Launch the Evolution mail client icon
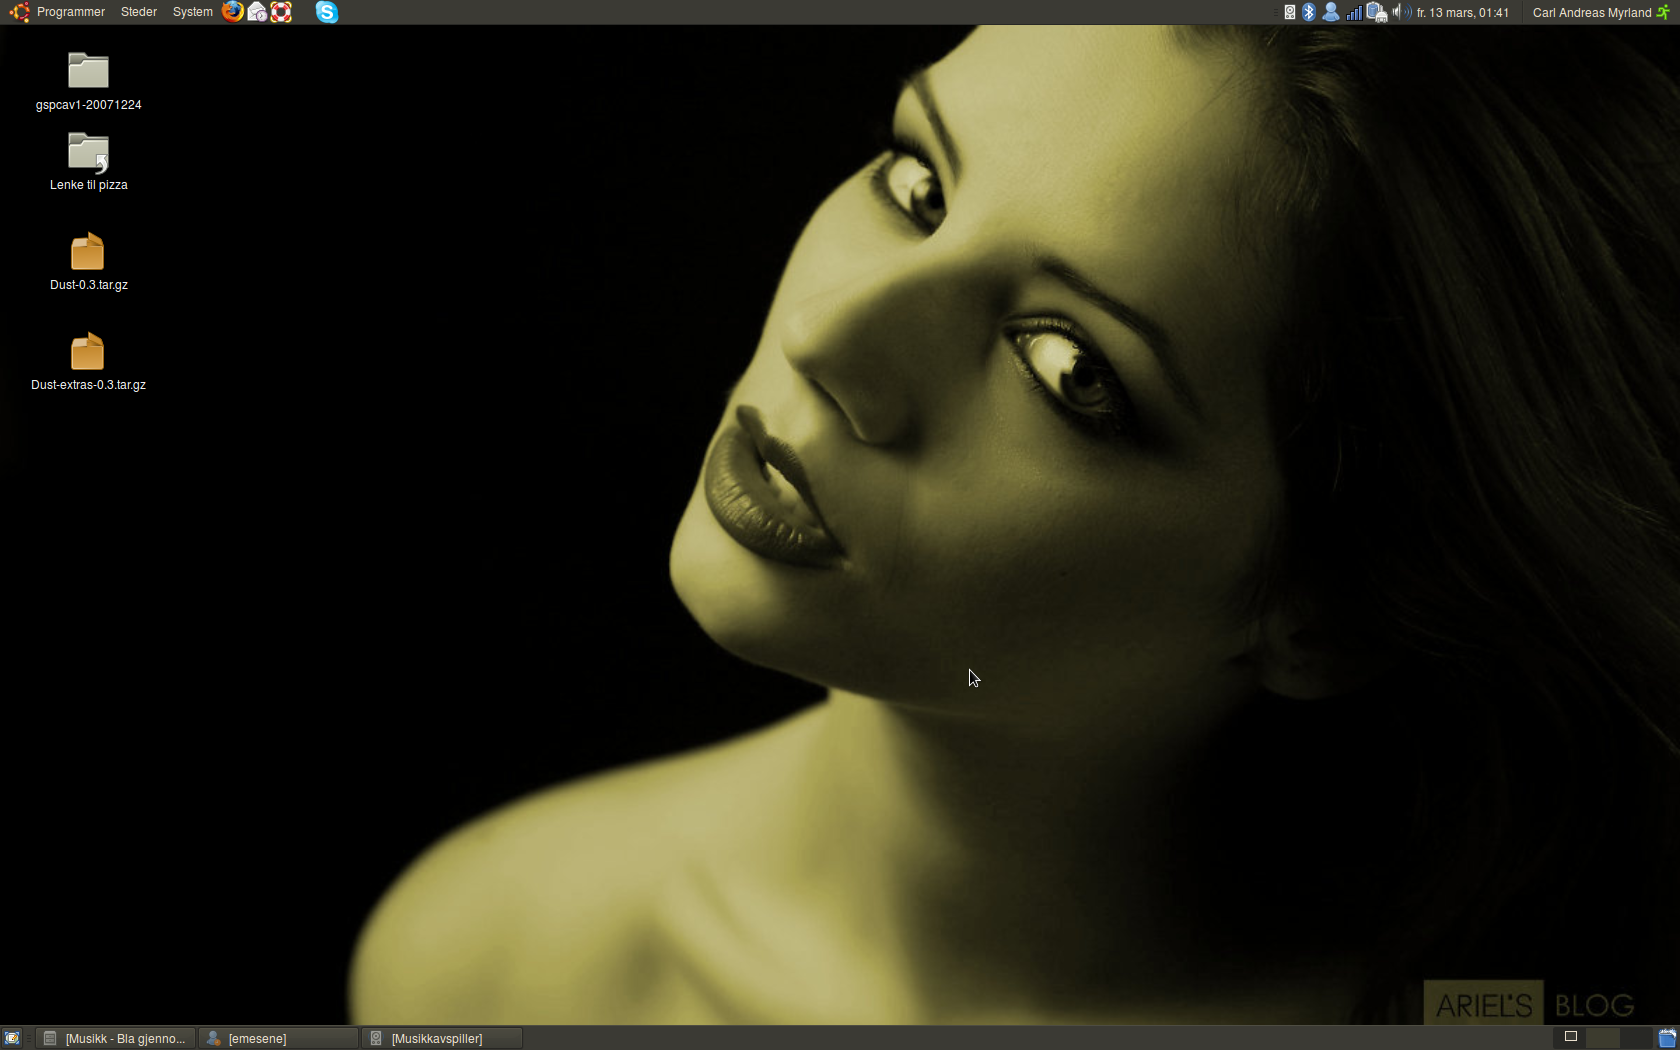The image size is (1680, 1050). [257, 12]
